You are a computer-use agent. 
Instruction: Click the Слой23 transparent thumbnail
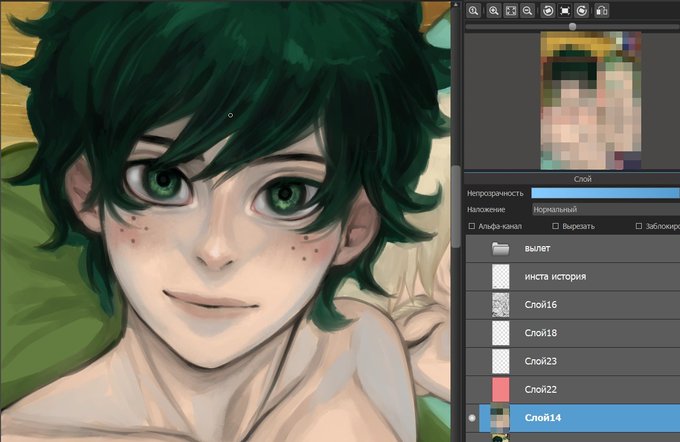(500, 361)
